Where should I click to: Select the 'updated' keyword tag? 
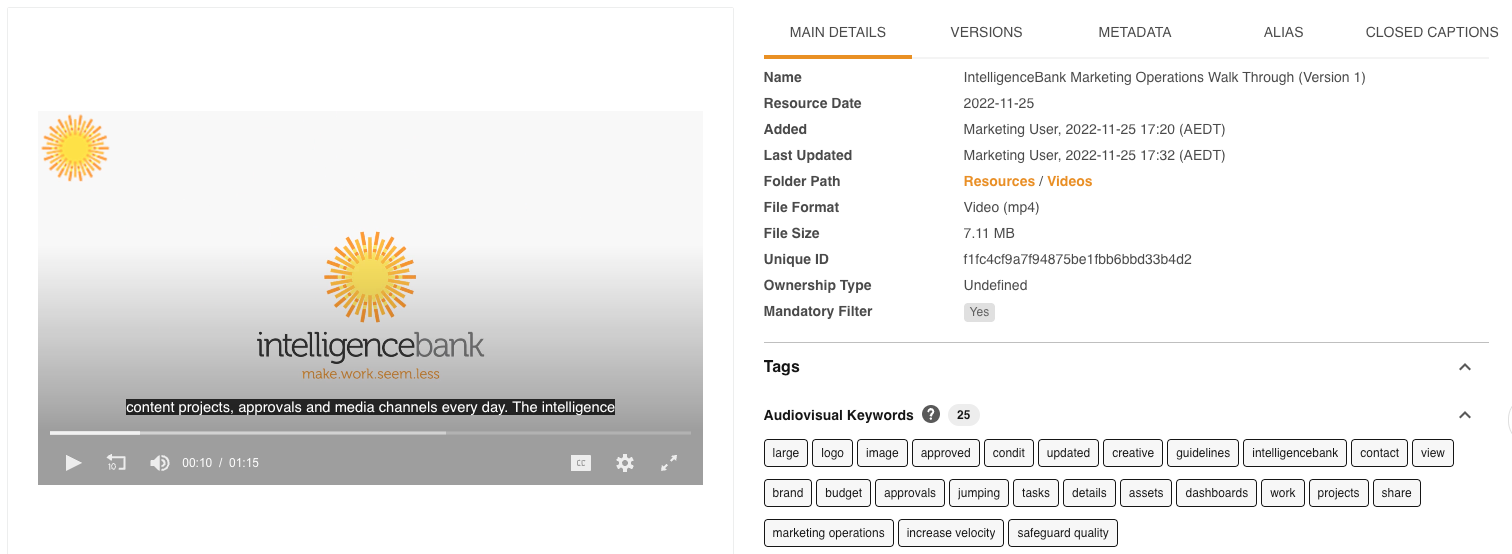pos(1068,453)
